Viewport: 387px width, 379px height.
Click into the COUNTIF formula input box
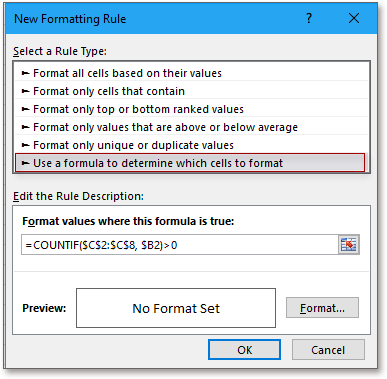click(180, 245)
